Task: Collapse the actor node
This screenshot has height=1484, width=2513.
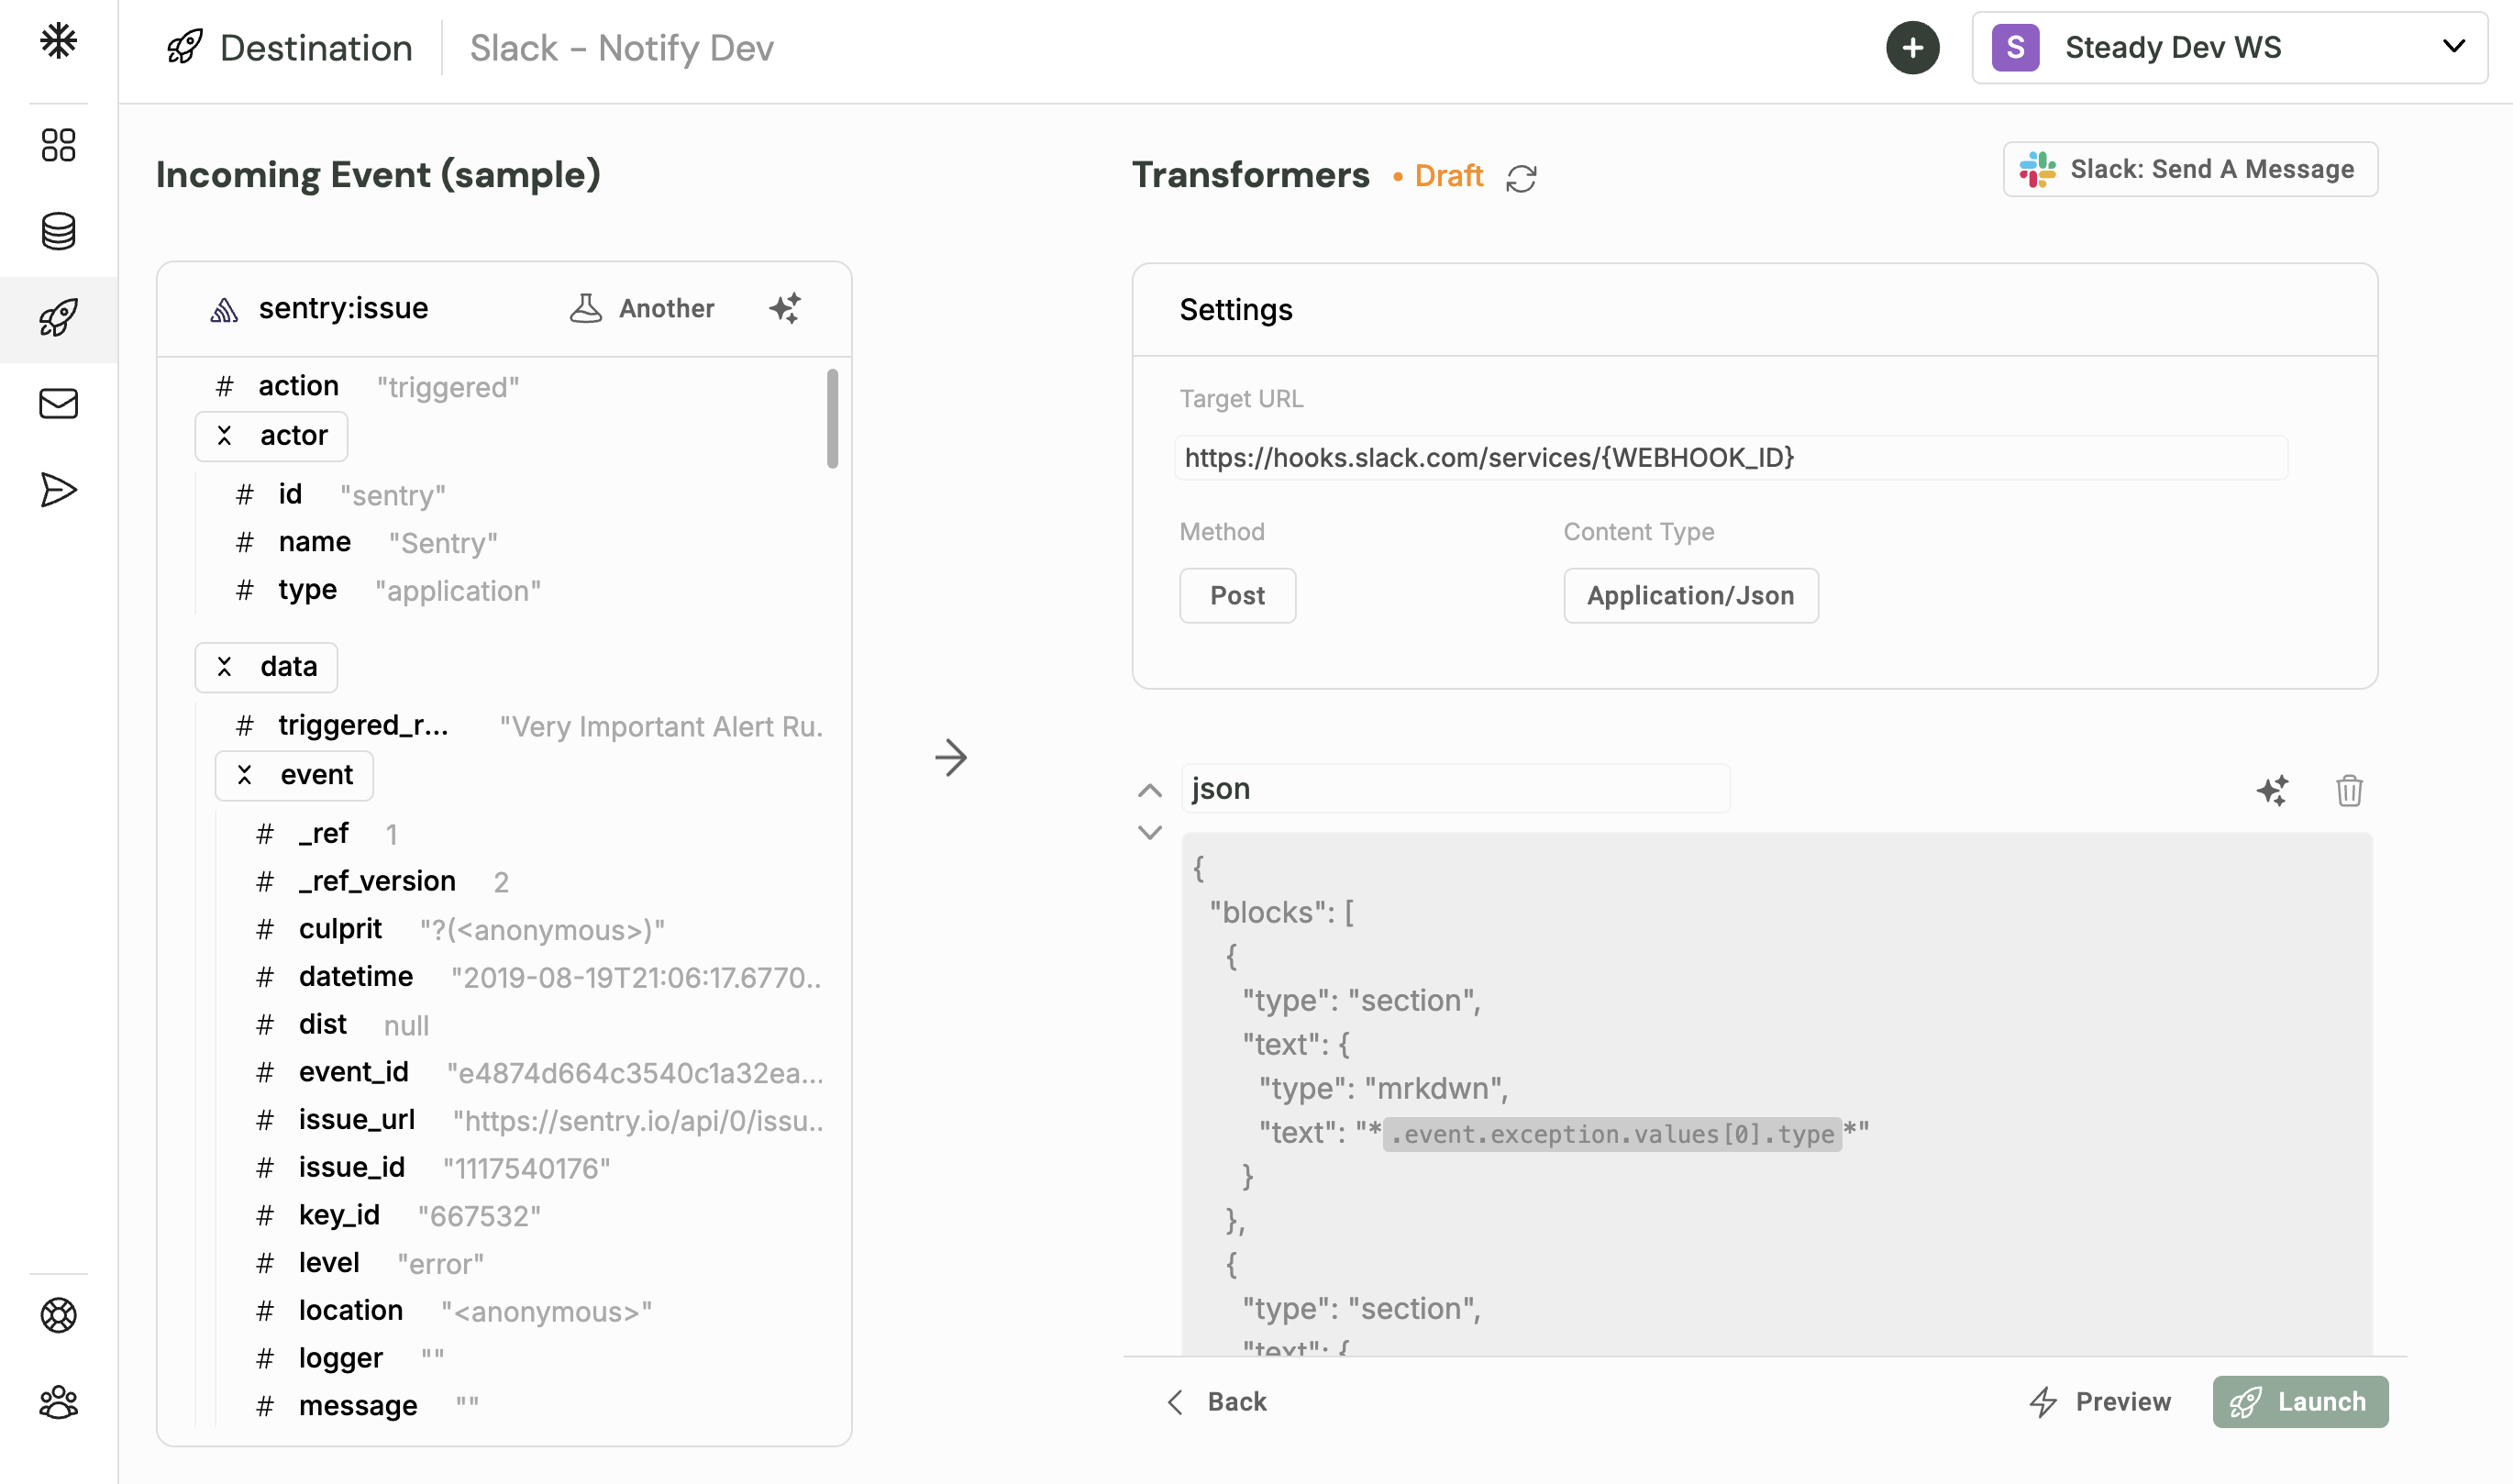Action: [x=224, y=436]
